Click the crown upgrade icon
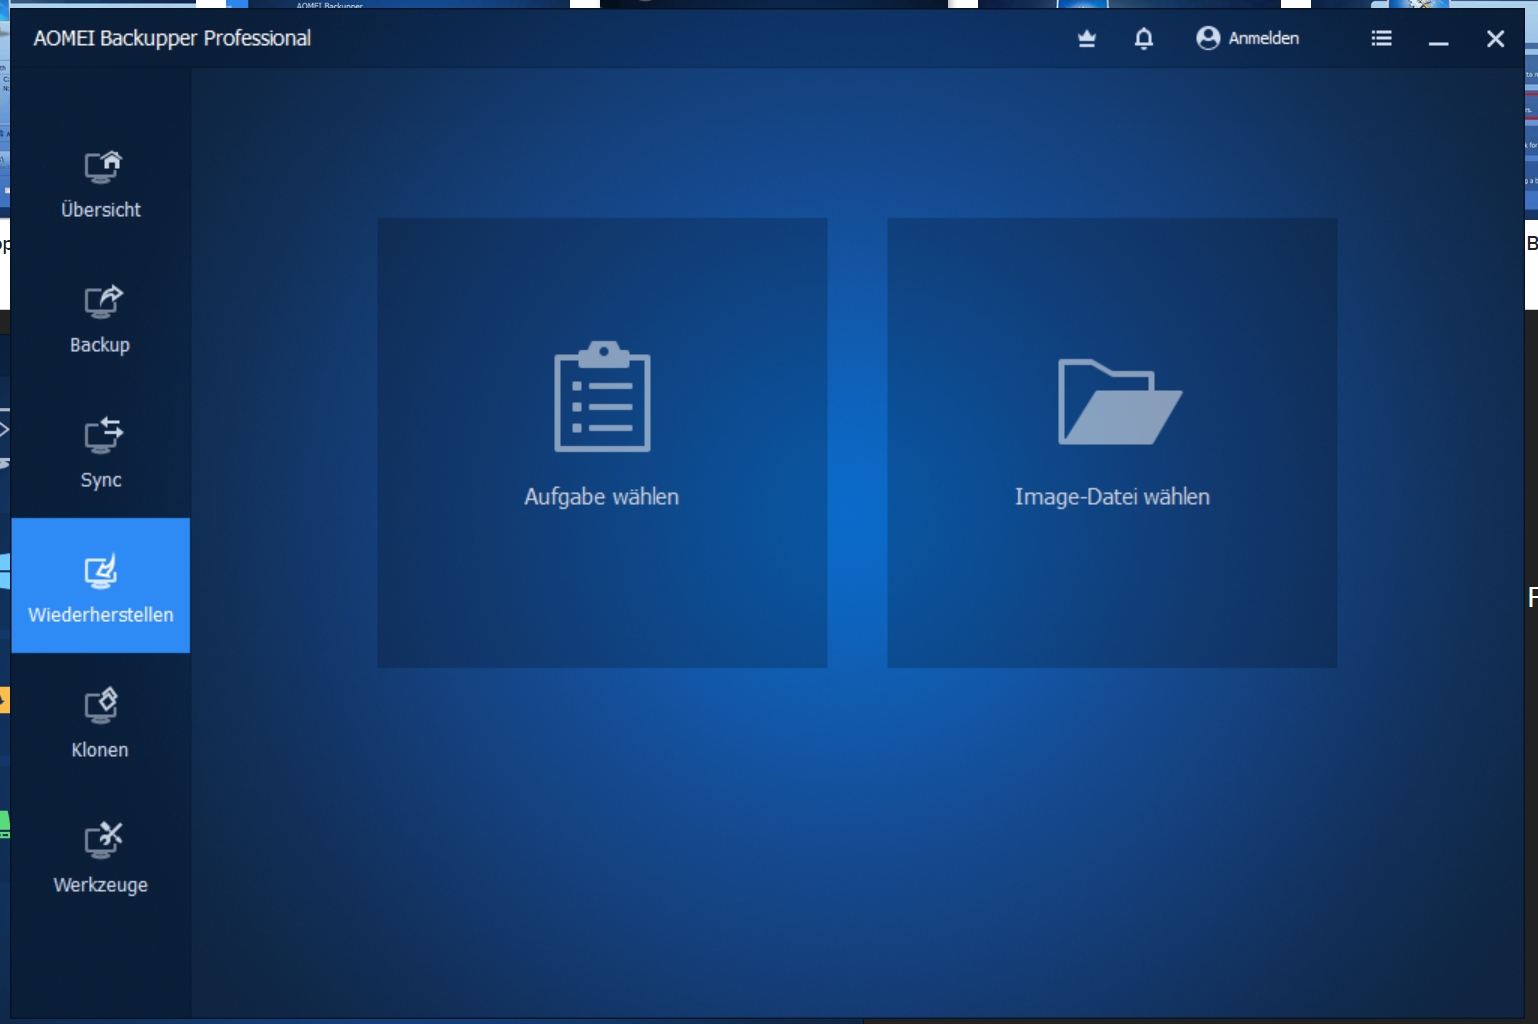 click(x=1087, y=39)
